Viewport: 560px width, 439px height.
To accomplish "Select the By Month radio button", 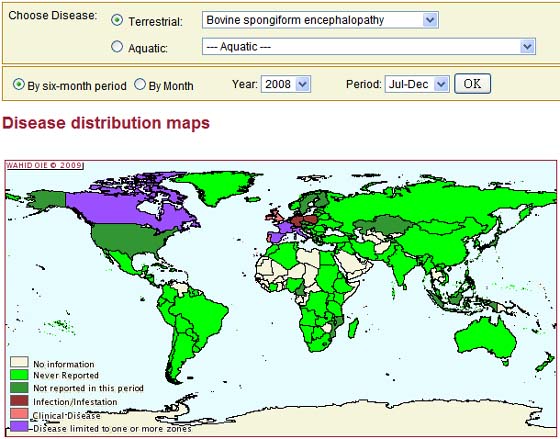I will [140, 85].
